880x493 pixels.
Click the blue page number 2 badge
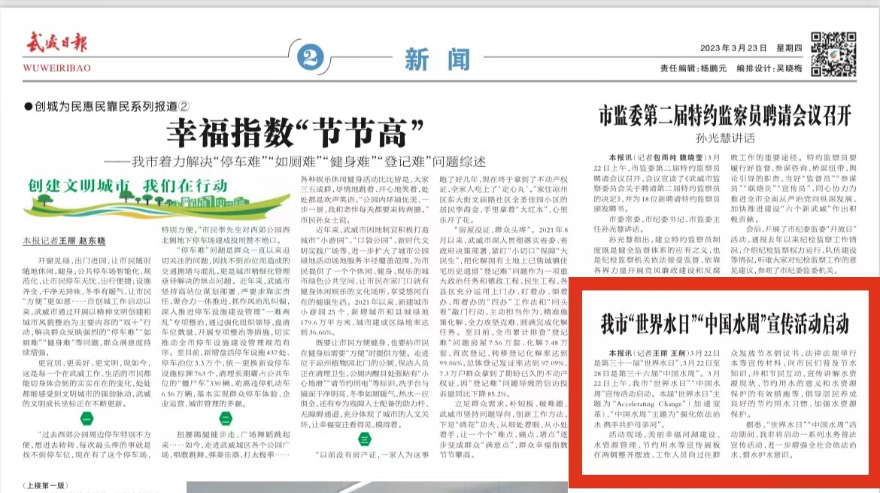[310, 57]
